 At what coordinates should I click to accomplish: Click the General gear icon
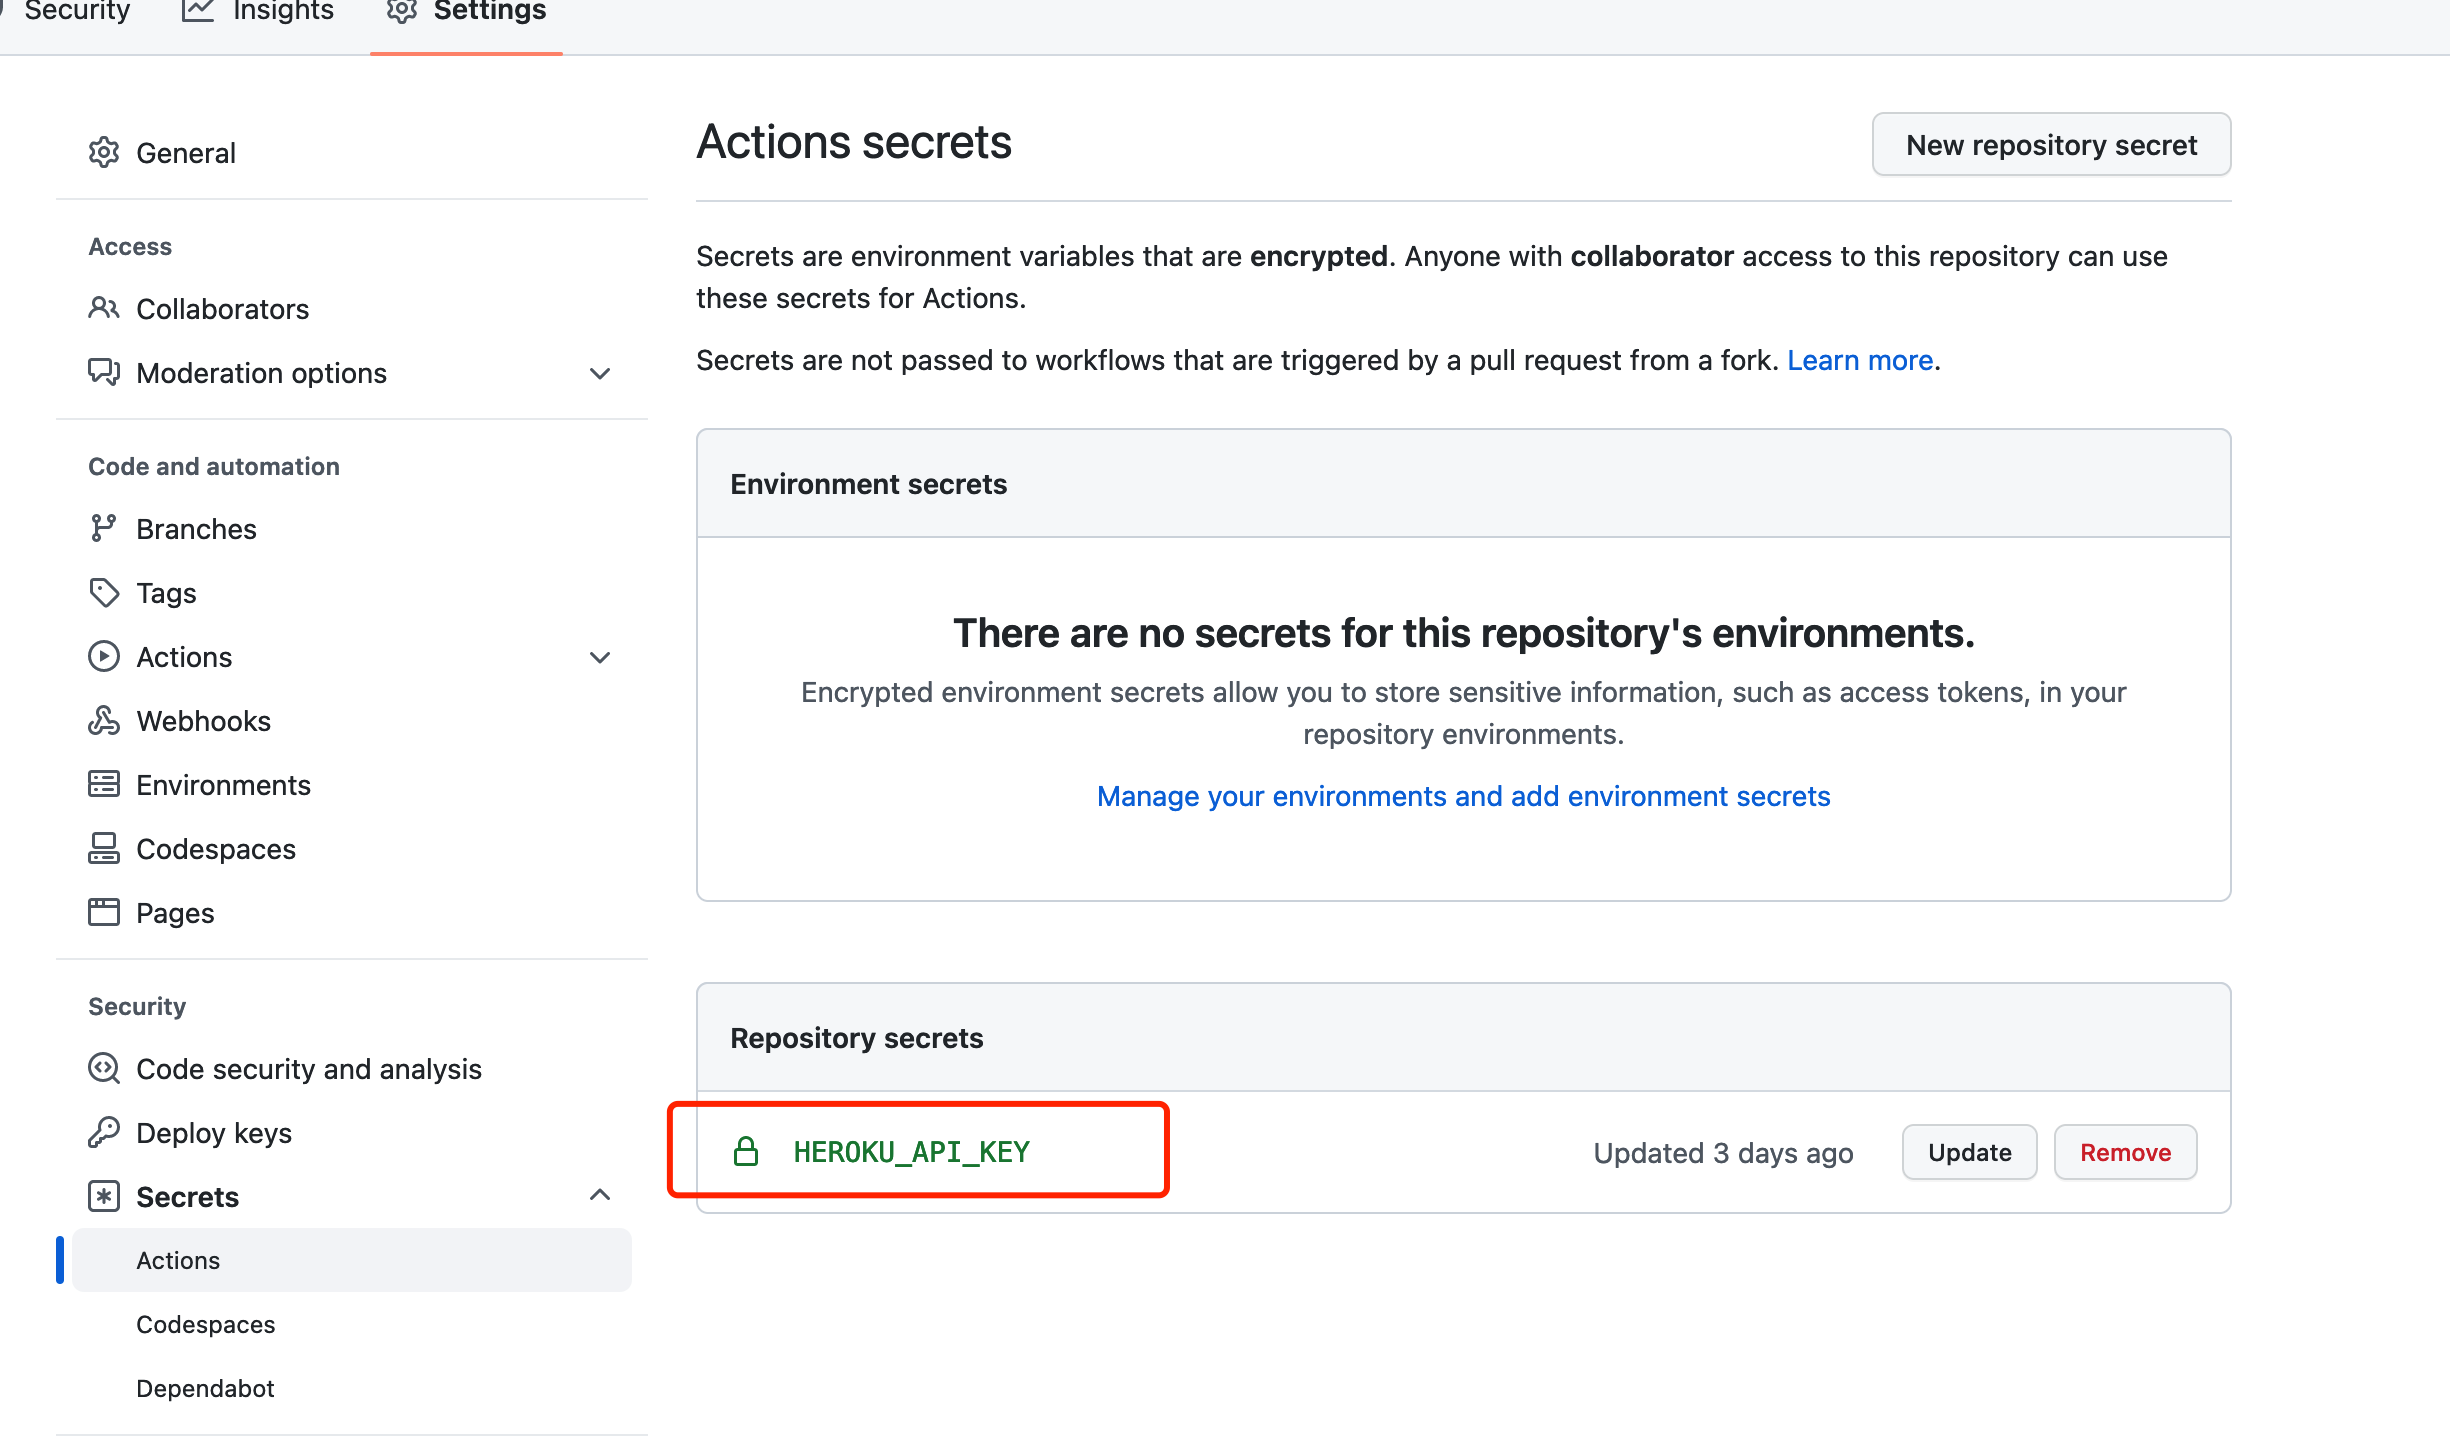(104, 153)
